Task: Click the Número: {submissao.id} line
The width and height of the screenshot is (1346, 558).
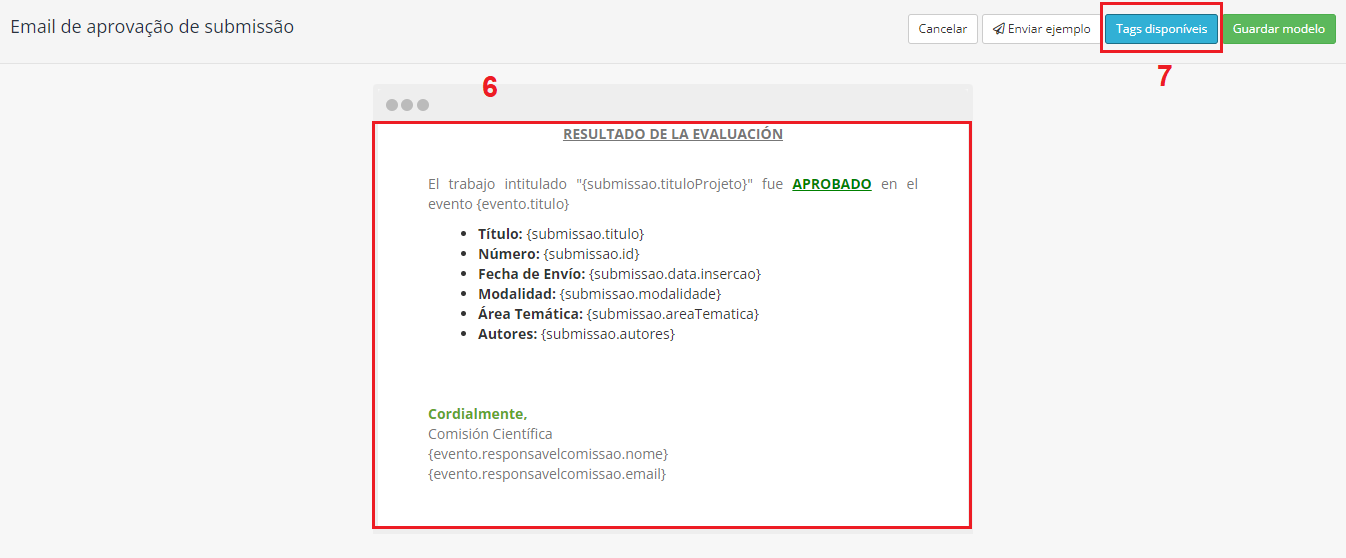Action: click(558, 254)
